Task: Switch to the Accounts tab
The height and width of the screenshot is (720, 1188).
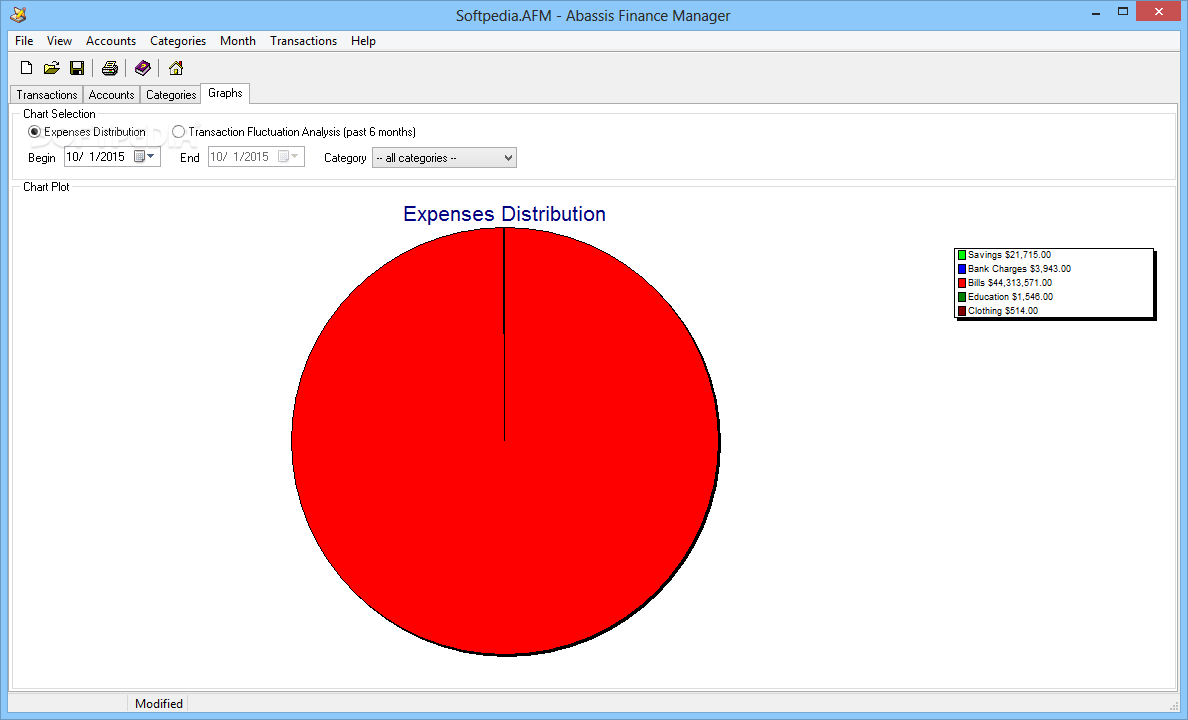Action: (111, 95)
